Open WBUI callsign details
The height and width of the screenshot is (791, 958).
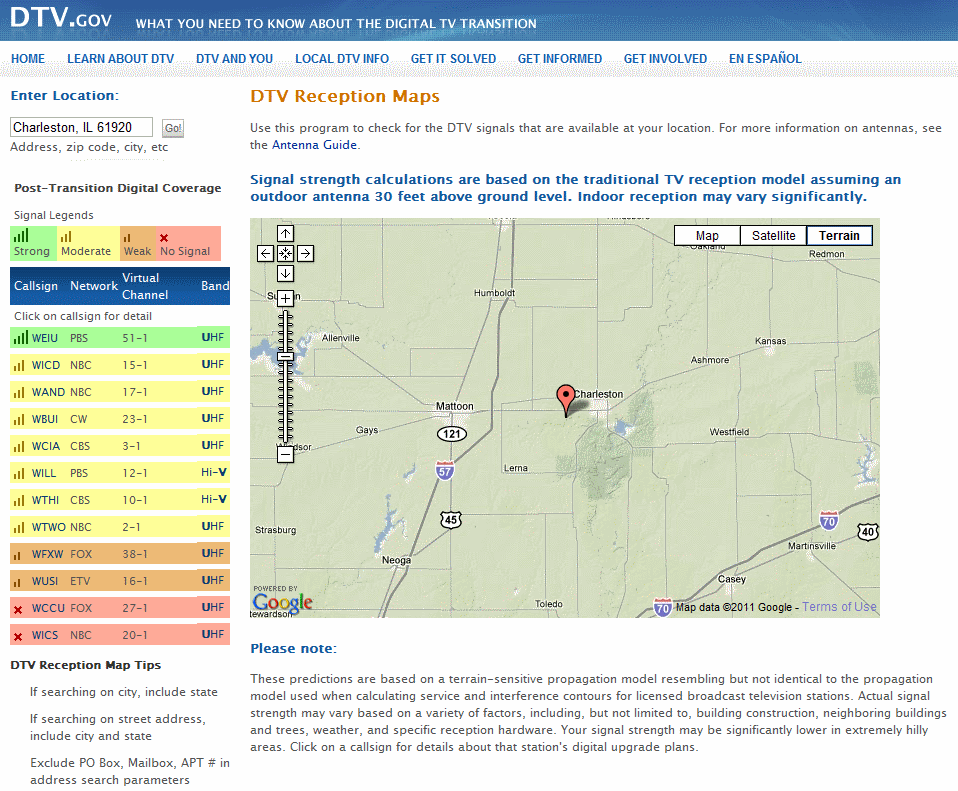point(45,419)
